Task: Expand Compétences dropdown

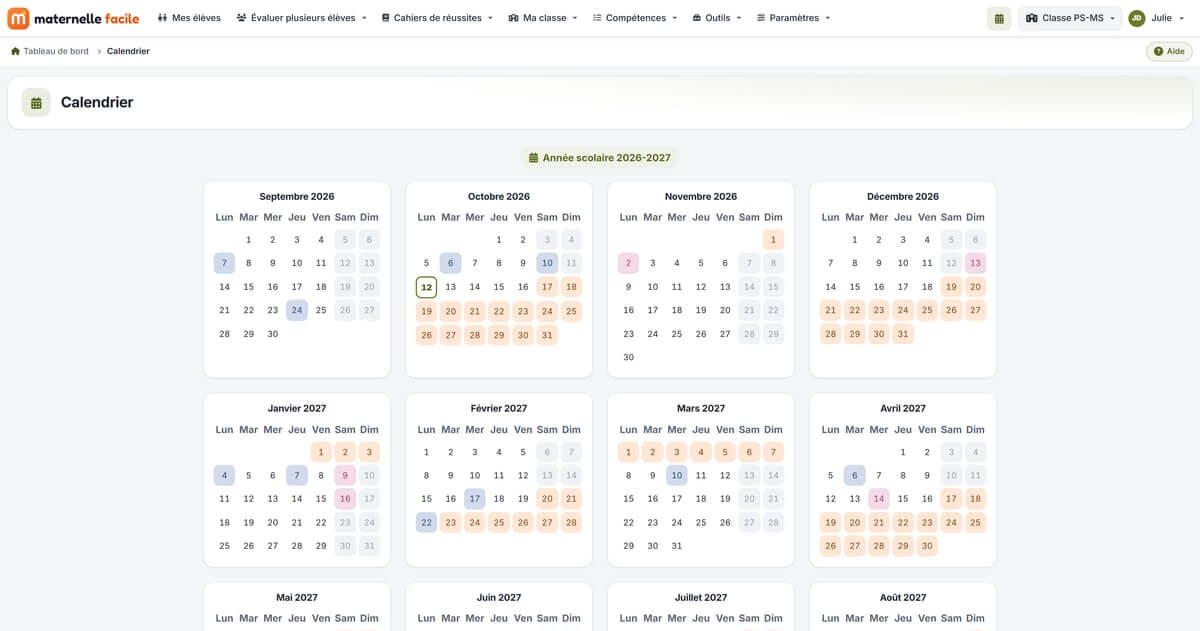Action: 635,18
